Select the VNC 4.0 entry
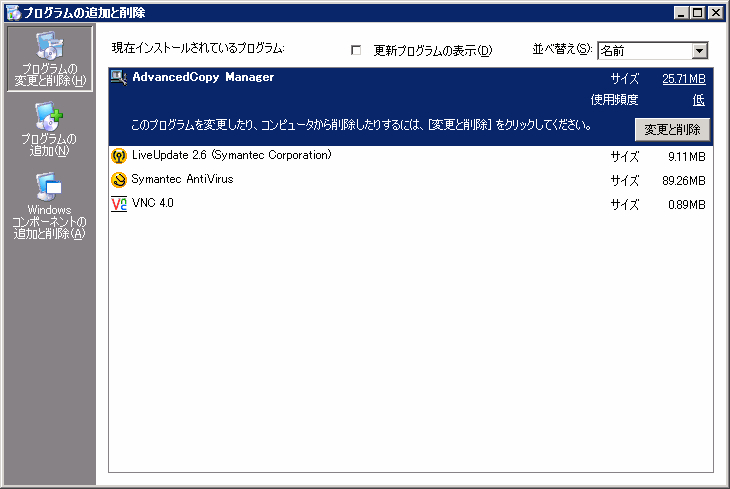Image resolution: width=730 pixels, height=489 pixels. (411, 204)
